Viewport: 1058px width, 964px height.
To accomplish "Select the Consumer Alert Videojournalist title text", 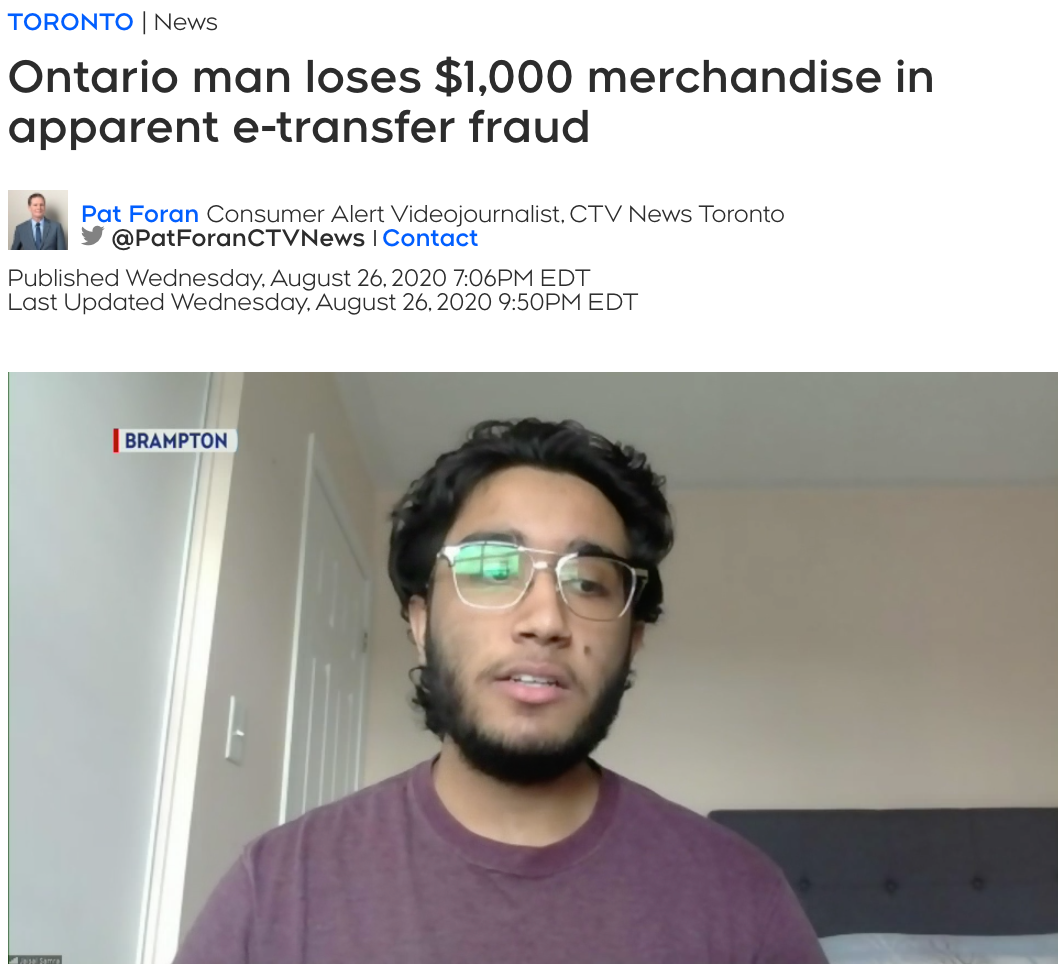I will click(385, 214).
